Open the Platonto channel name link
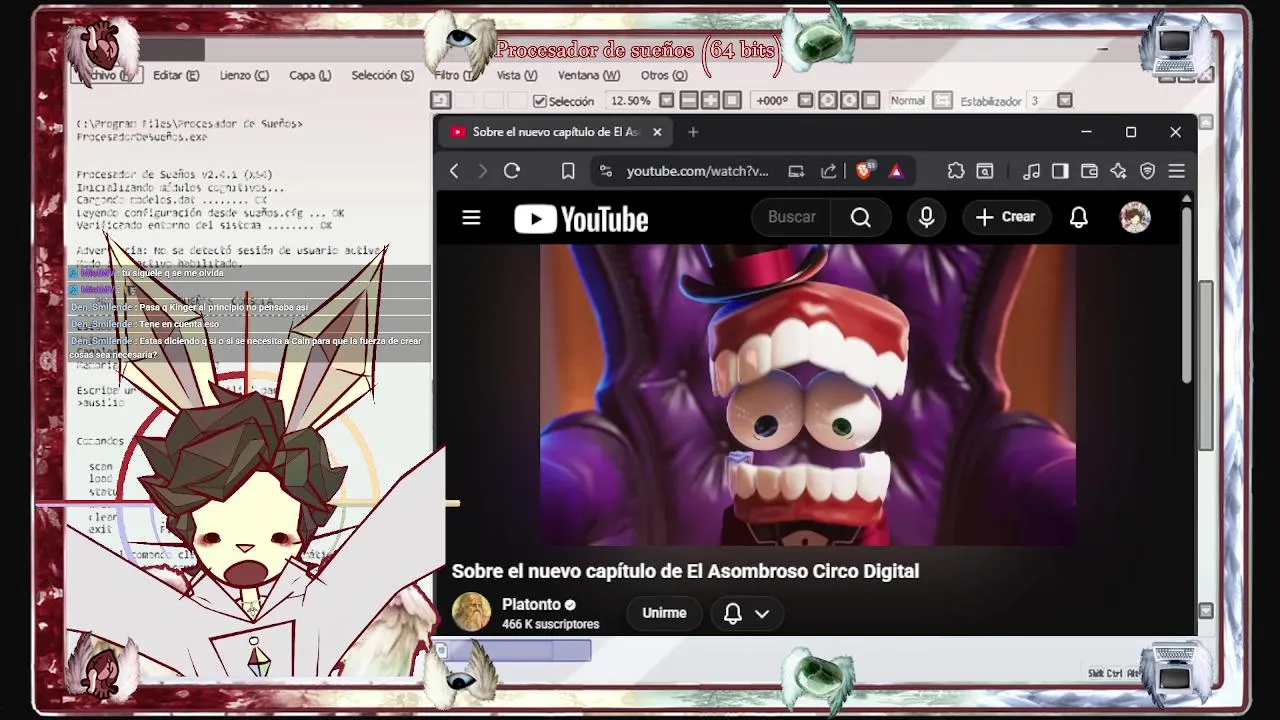Viewport: 1280px width, 720px height. pos(531,604)
